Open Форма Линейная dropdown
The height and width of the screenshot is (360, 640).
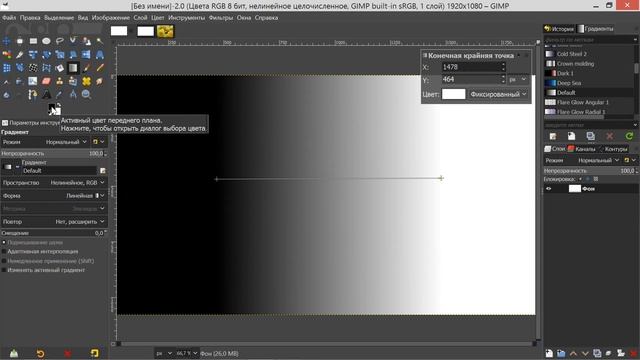tap(54, 196)
